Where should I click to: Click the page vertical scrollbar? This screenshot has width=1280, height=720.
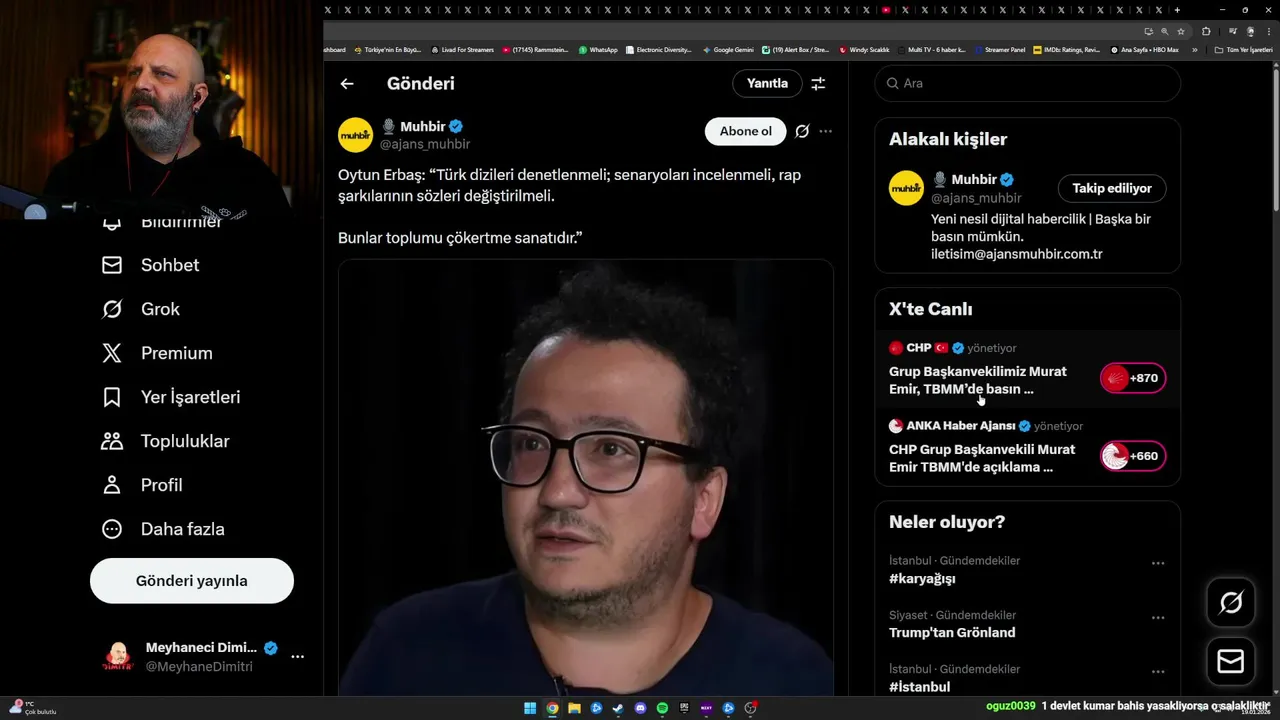(x=1275, y=140)
